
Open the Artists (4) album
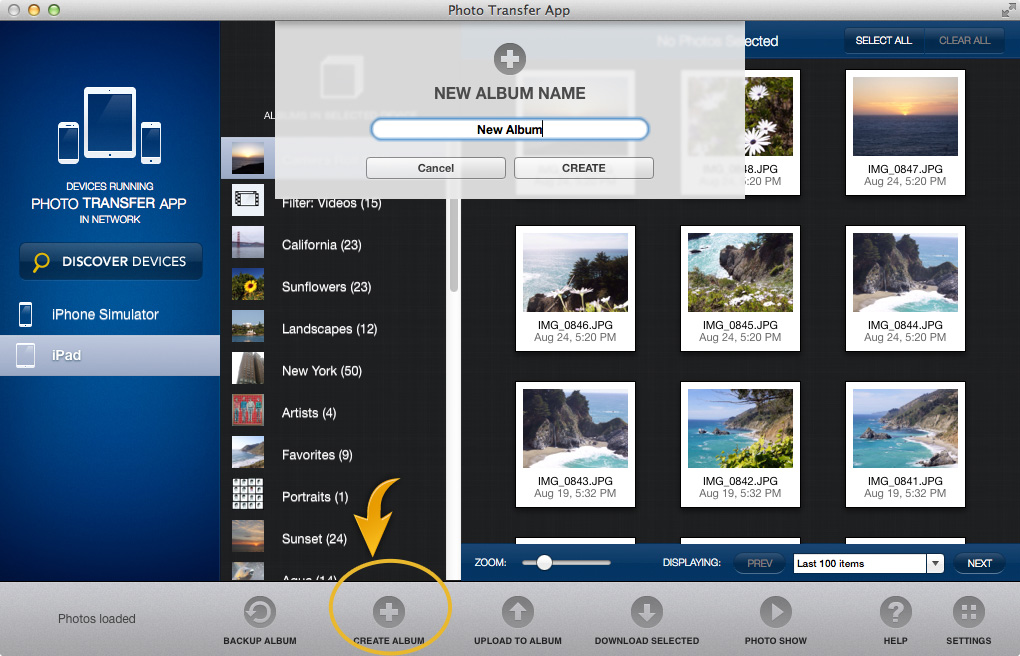coord(308,413)
